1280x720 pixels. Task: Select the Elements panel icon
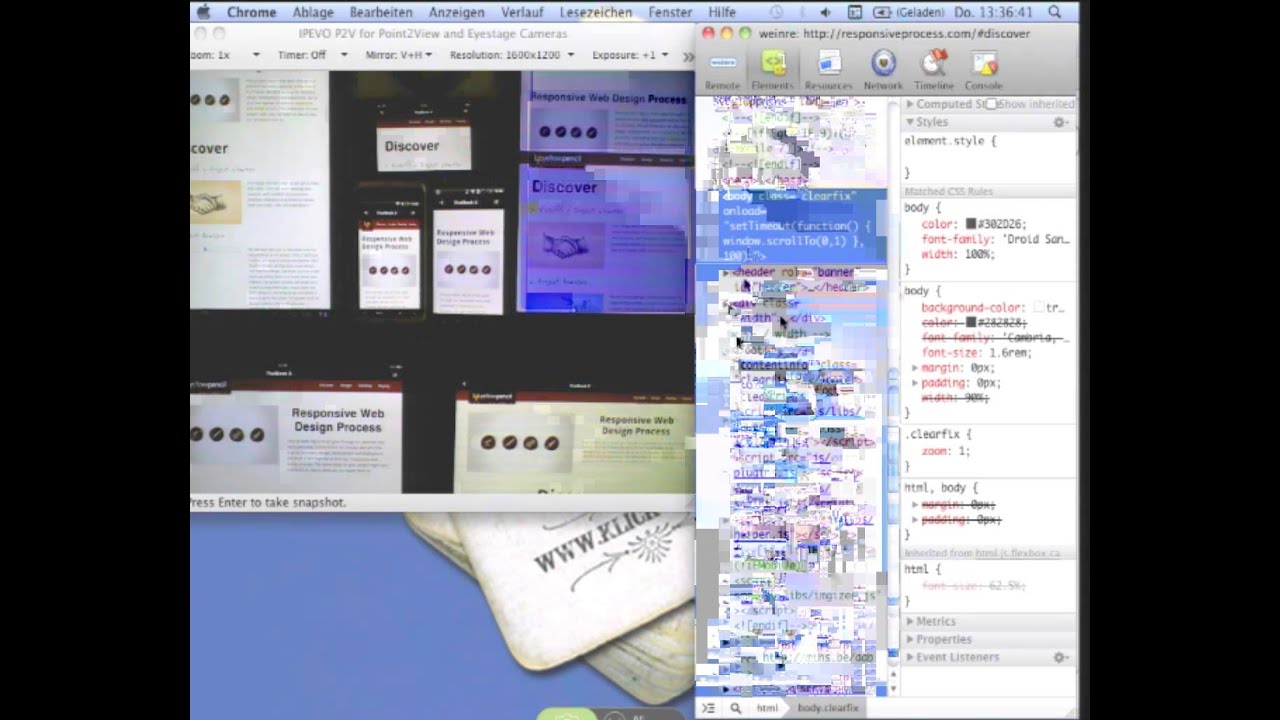pos(772,70)
